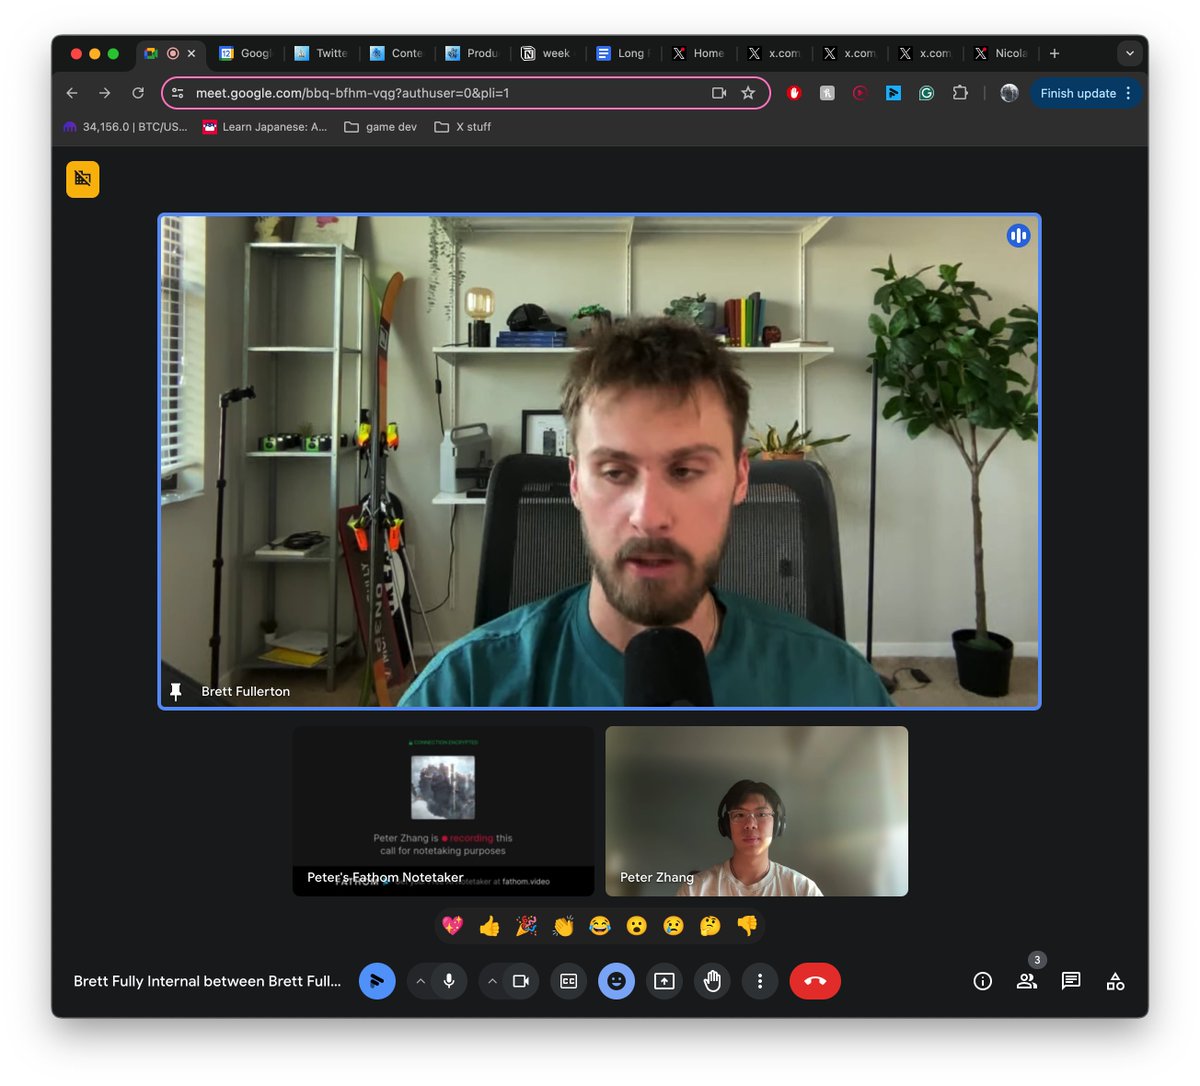The image size is (1200, 1086).
Task: Send the surprised face reaction
Action: [x=637, y=926]
